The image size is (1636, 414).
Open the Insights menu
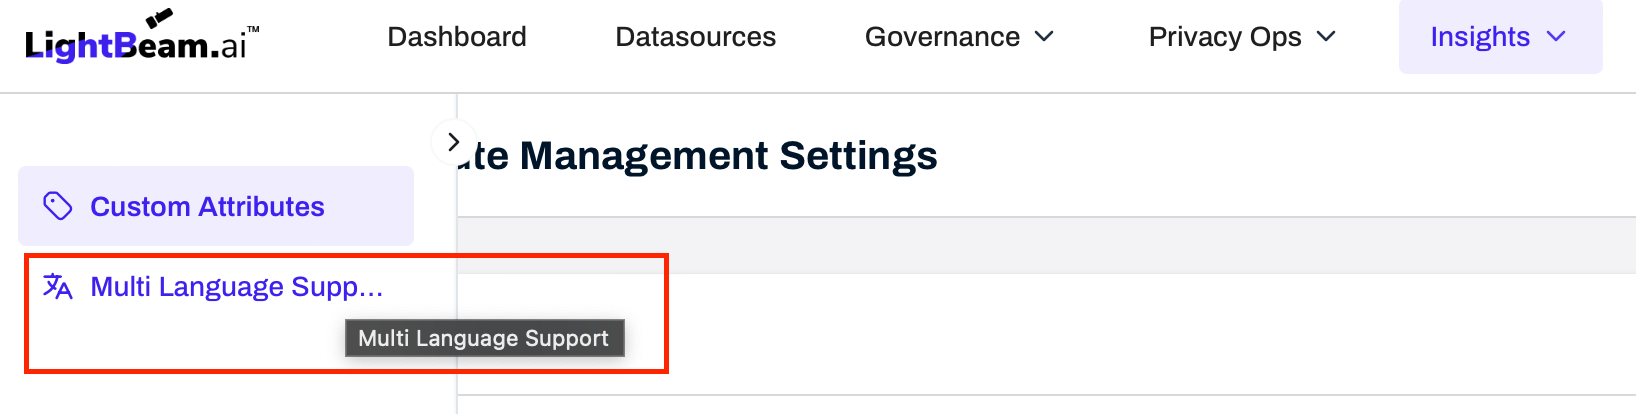click(x=1480, y=37)
